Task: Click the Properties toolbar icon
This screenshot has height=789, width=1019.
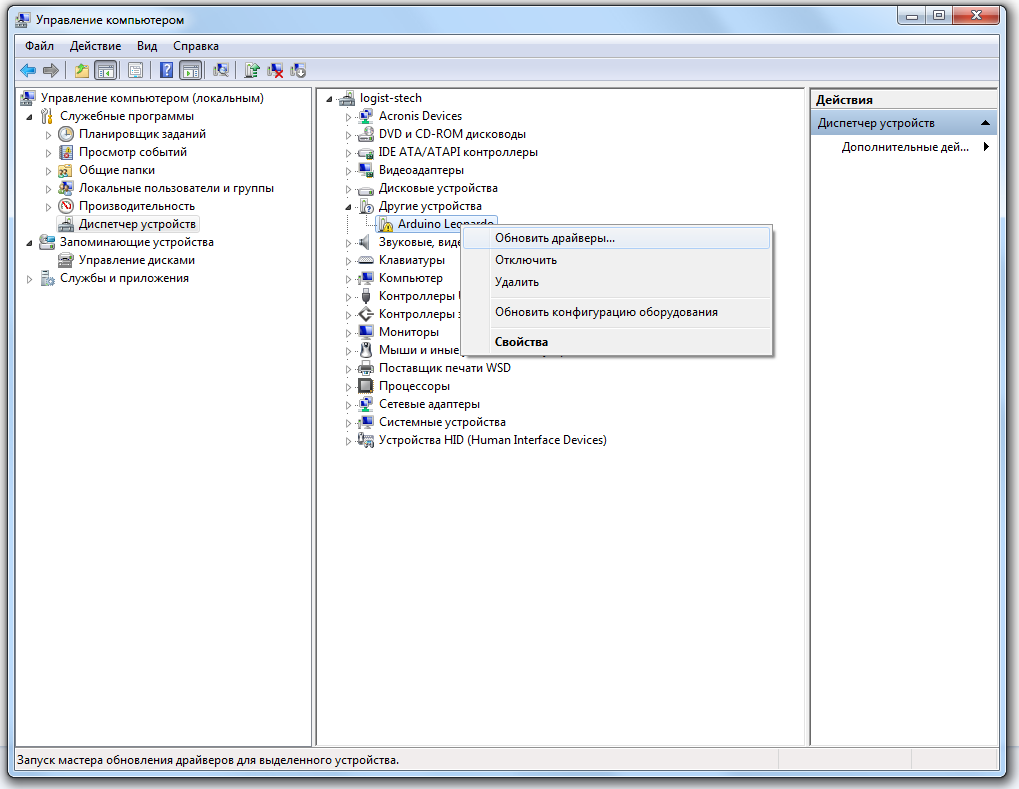Action: click(x=135, y=70)
